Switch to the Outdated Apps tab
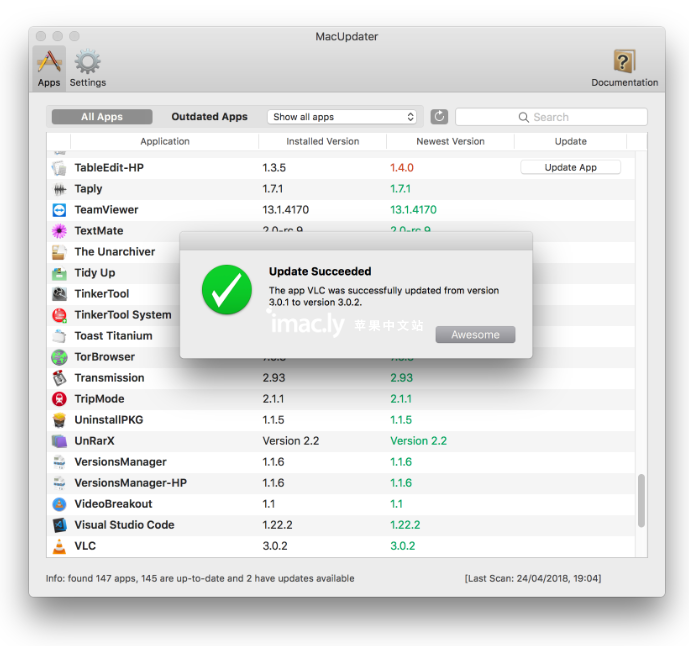Viewport: 689px width, 646px height. [x=210, y=117]
